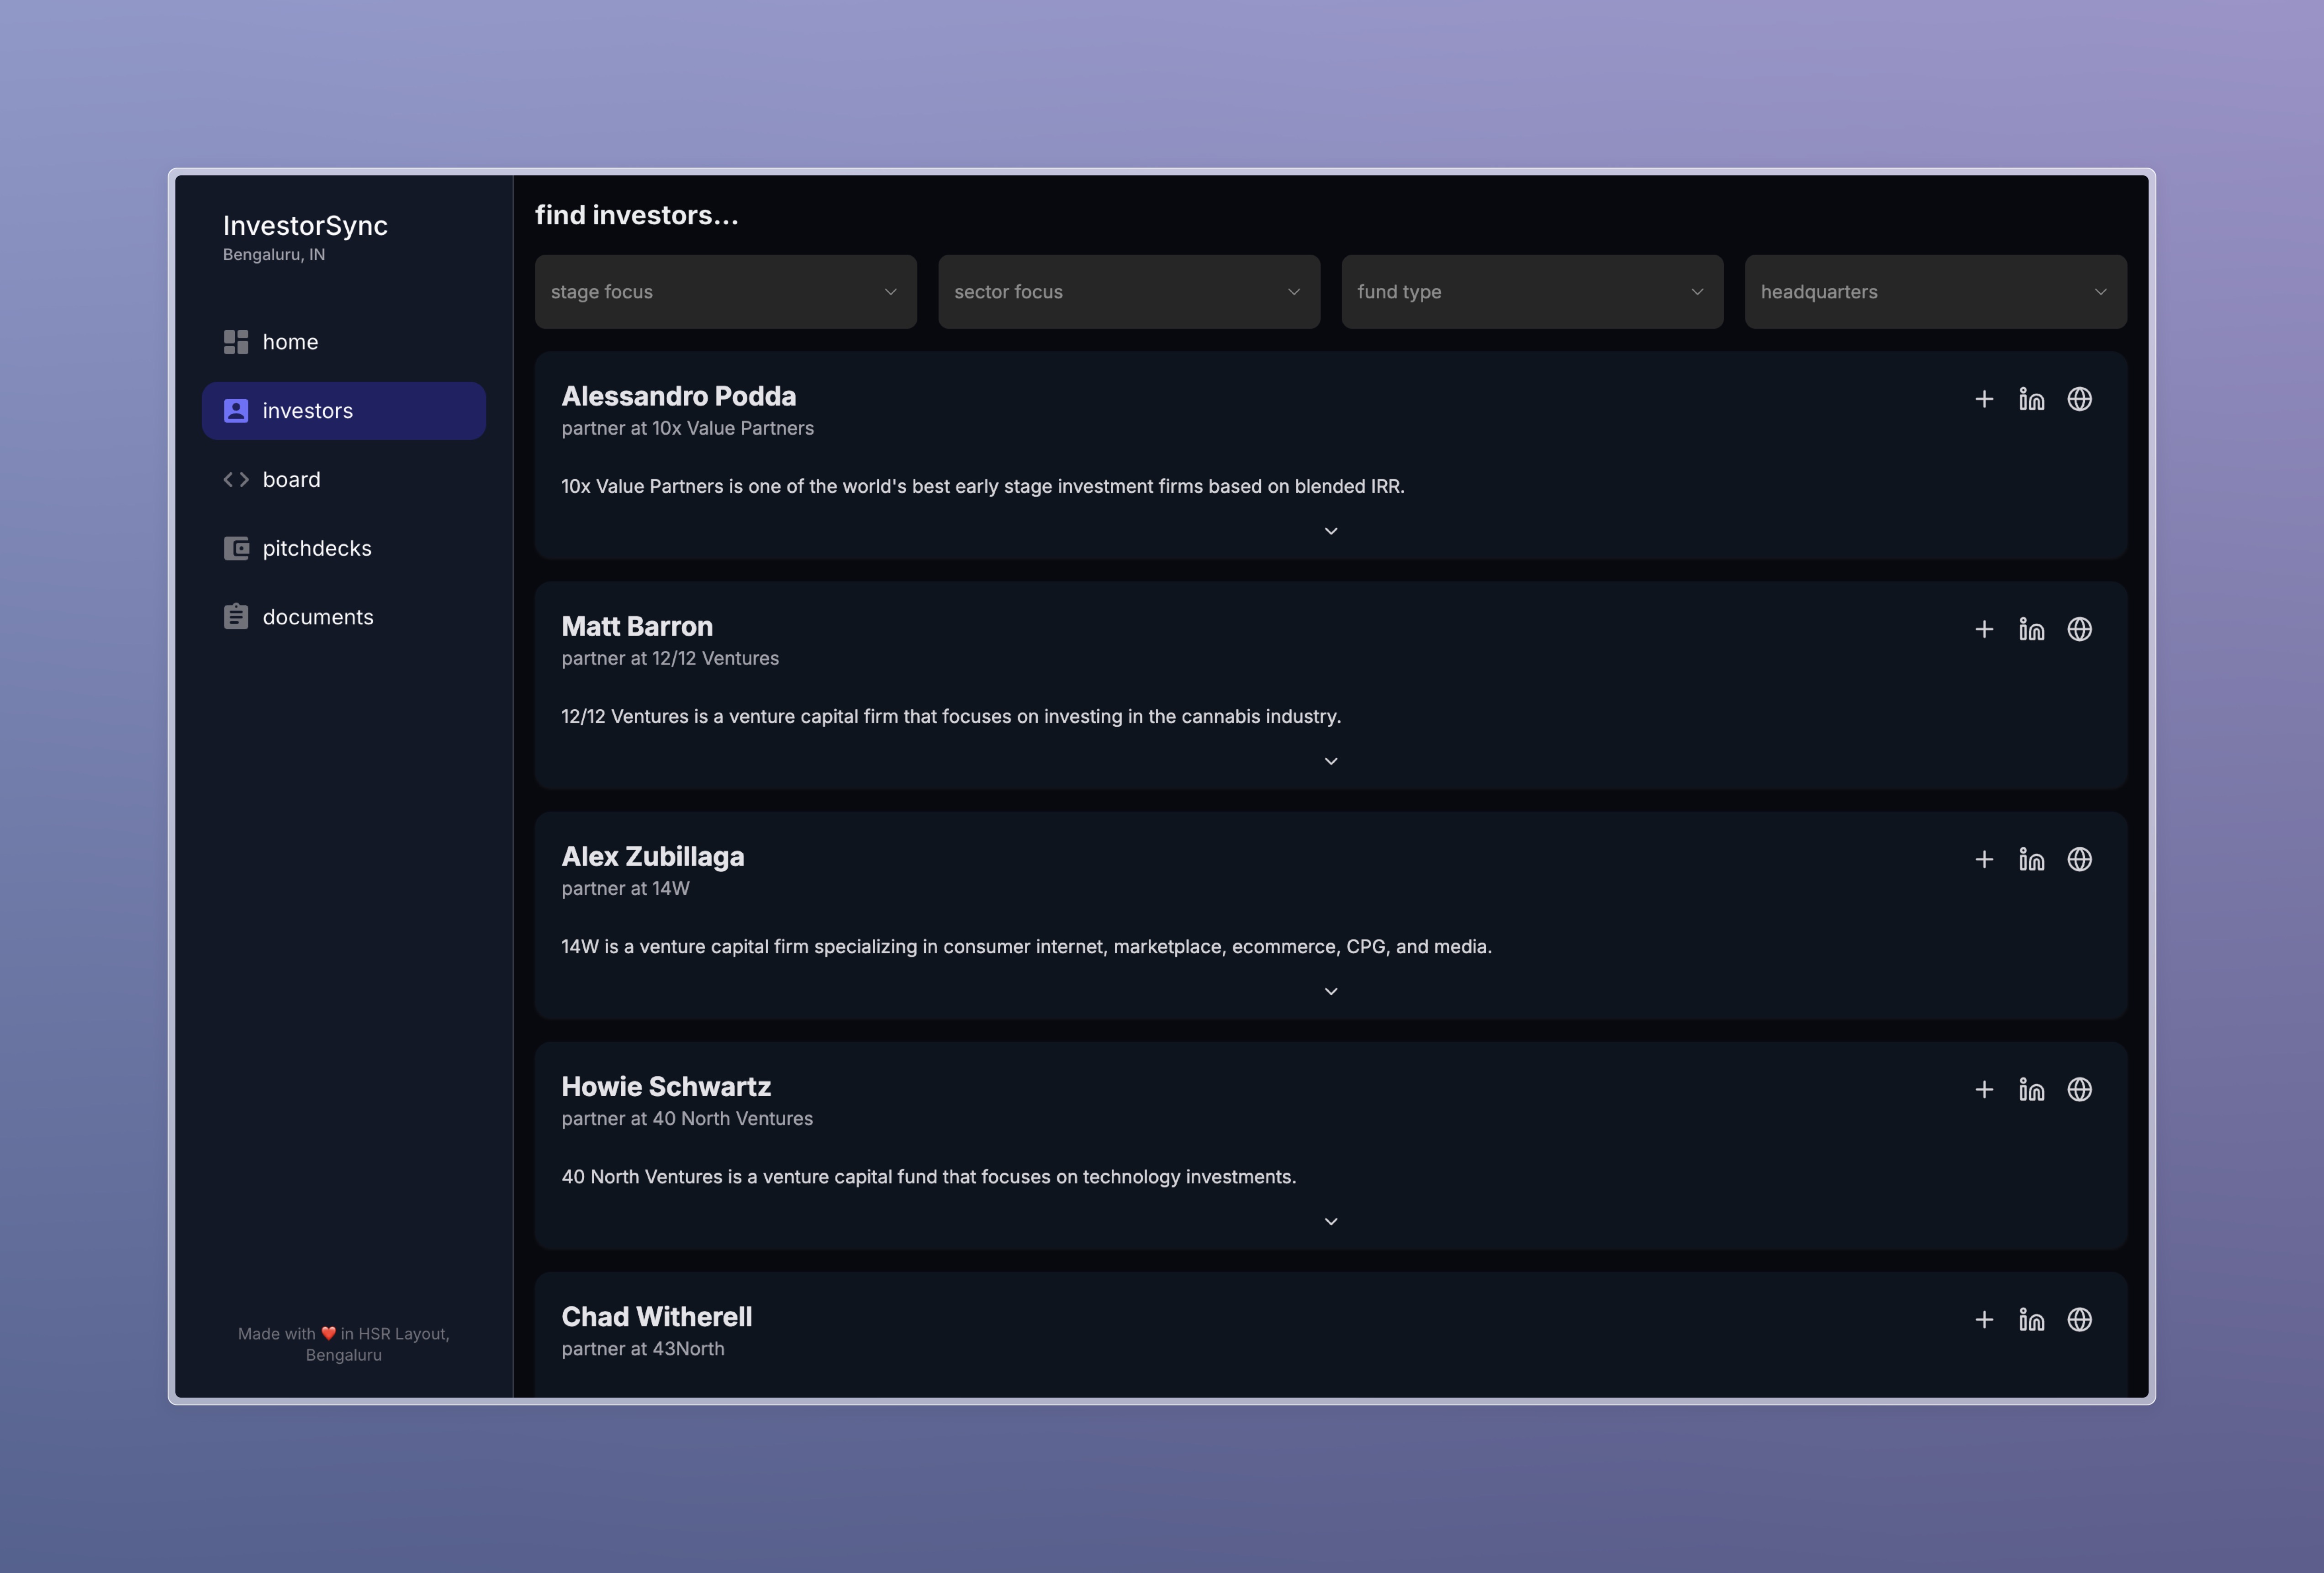2324x1573 pixels.
Task: Click the 'find investors...' heading
Action: coord(637,215)
